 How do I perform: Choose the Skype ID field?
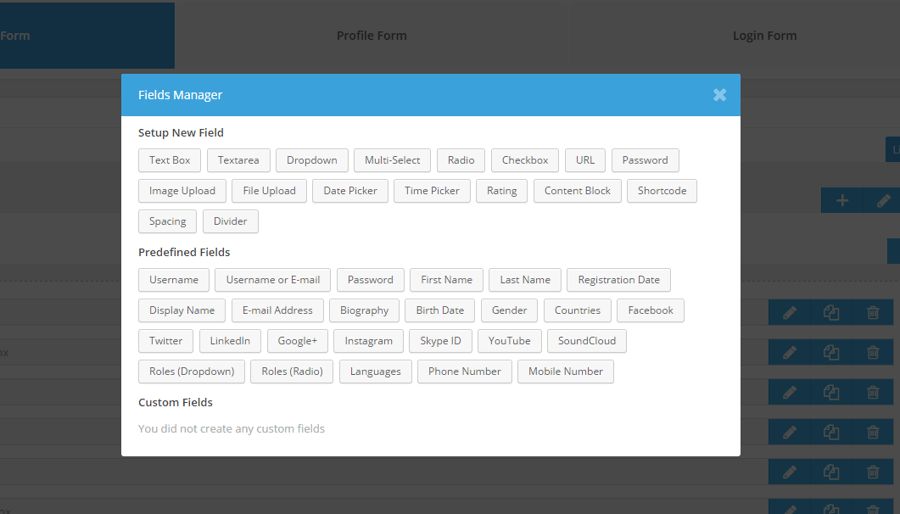[x=440, y=341]
